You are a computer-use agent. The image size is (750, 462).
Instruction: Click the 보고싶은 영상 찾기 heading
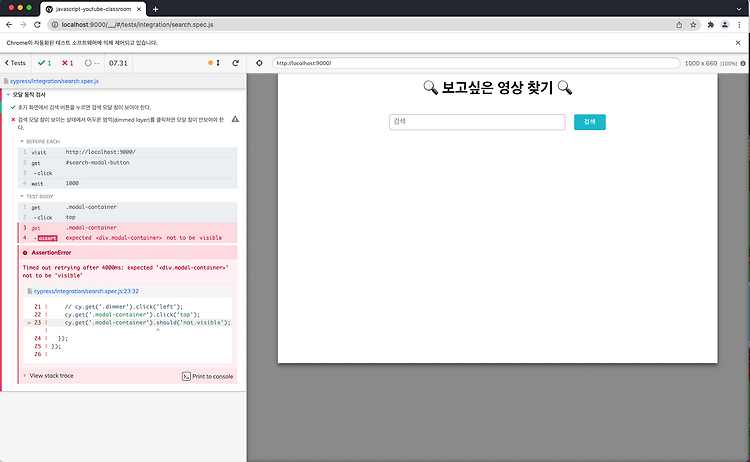point(497,88)
